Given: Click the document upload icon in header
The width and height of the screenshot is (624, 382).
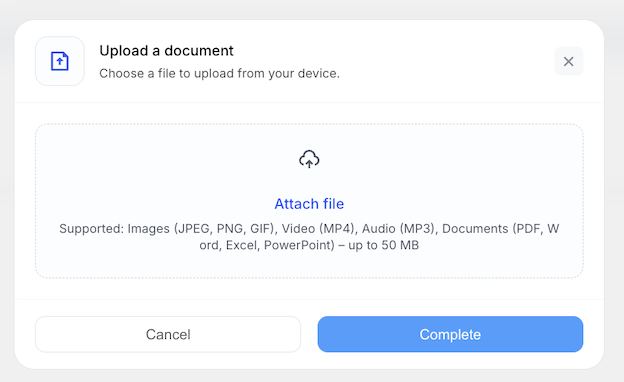Looking at the screenshot, I should 60,61.
